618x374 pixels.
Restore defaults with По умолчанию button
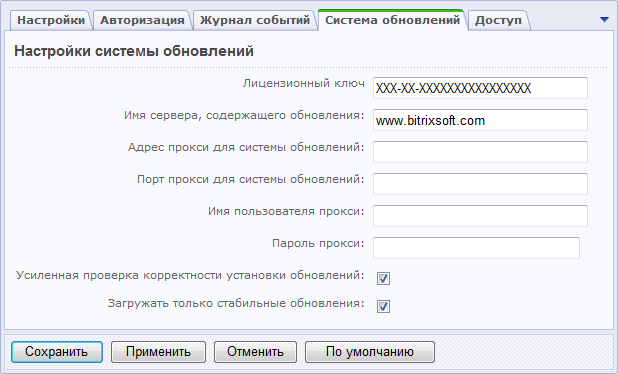(370, 352)
